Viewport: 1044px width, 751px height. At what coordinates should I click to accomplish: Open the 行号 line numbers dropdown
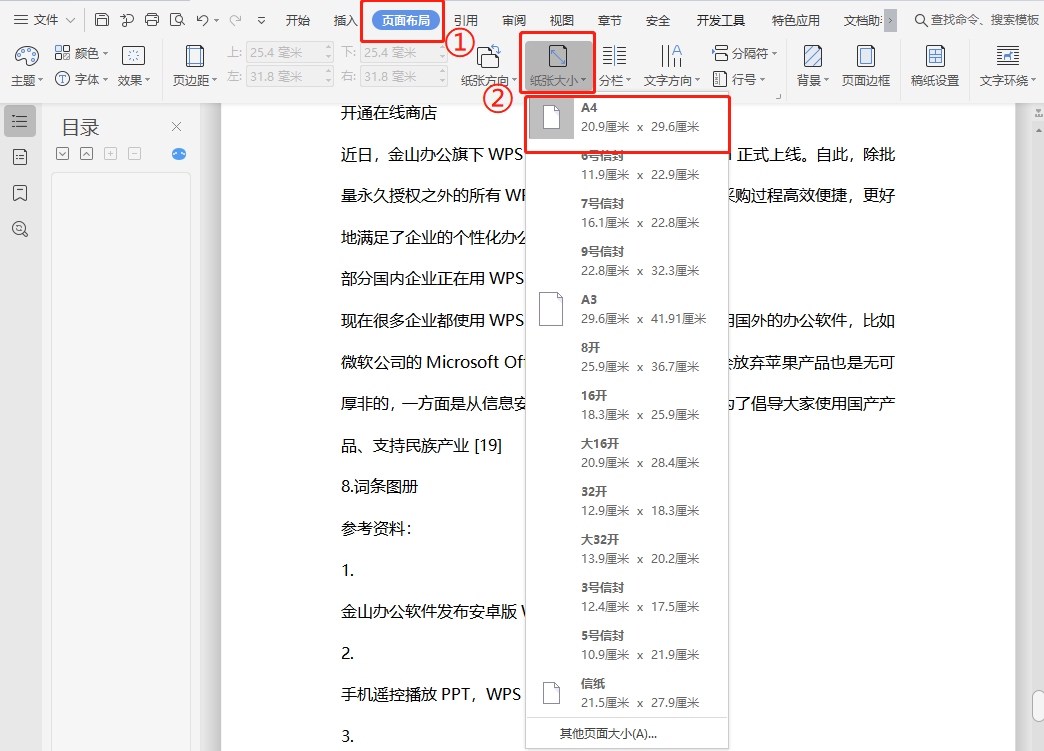pyautogui.click(x=738, y=79)
